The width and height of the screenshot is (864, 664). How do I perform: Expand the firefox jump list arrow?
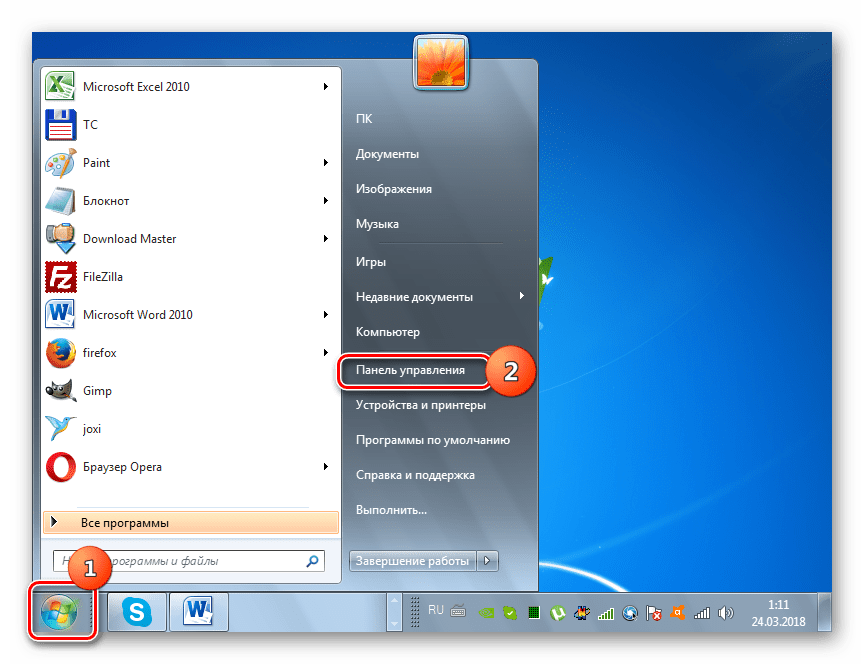[326, 353]
